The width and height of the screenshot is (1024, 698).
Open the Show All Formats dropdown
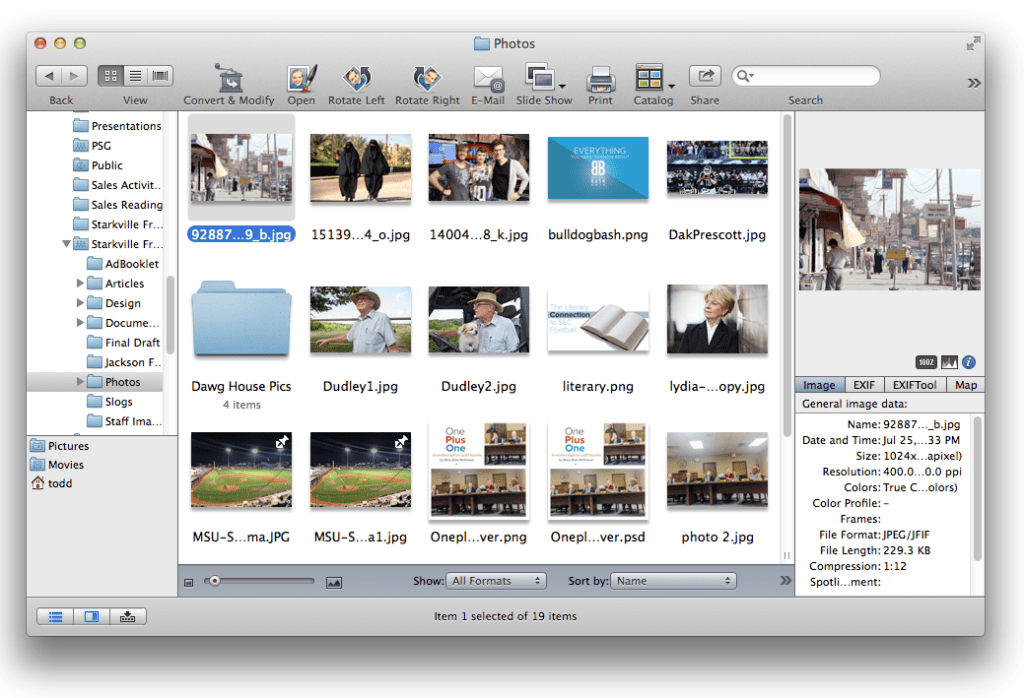point(497,581)
